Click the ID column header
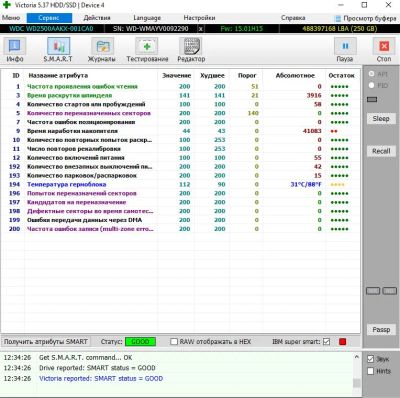Image resolution: width=400 pixels, height=398 pixels. coord(16,76)
